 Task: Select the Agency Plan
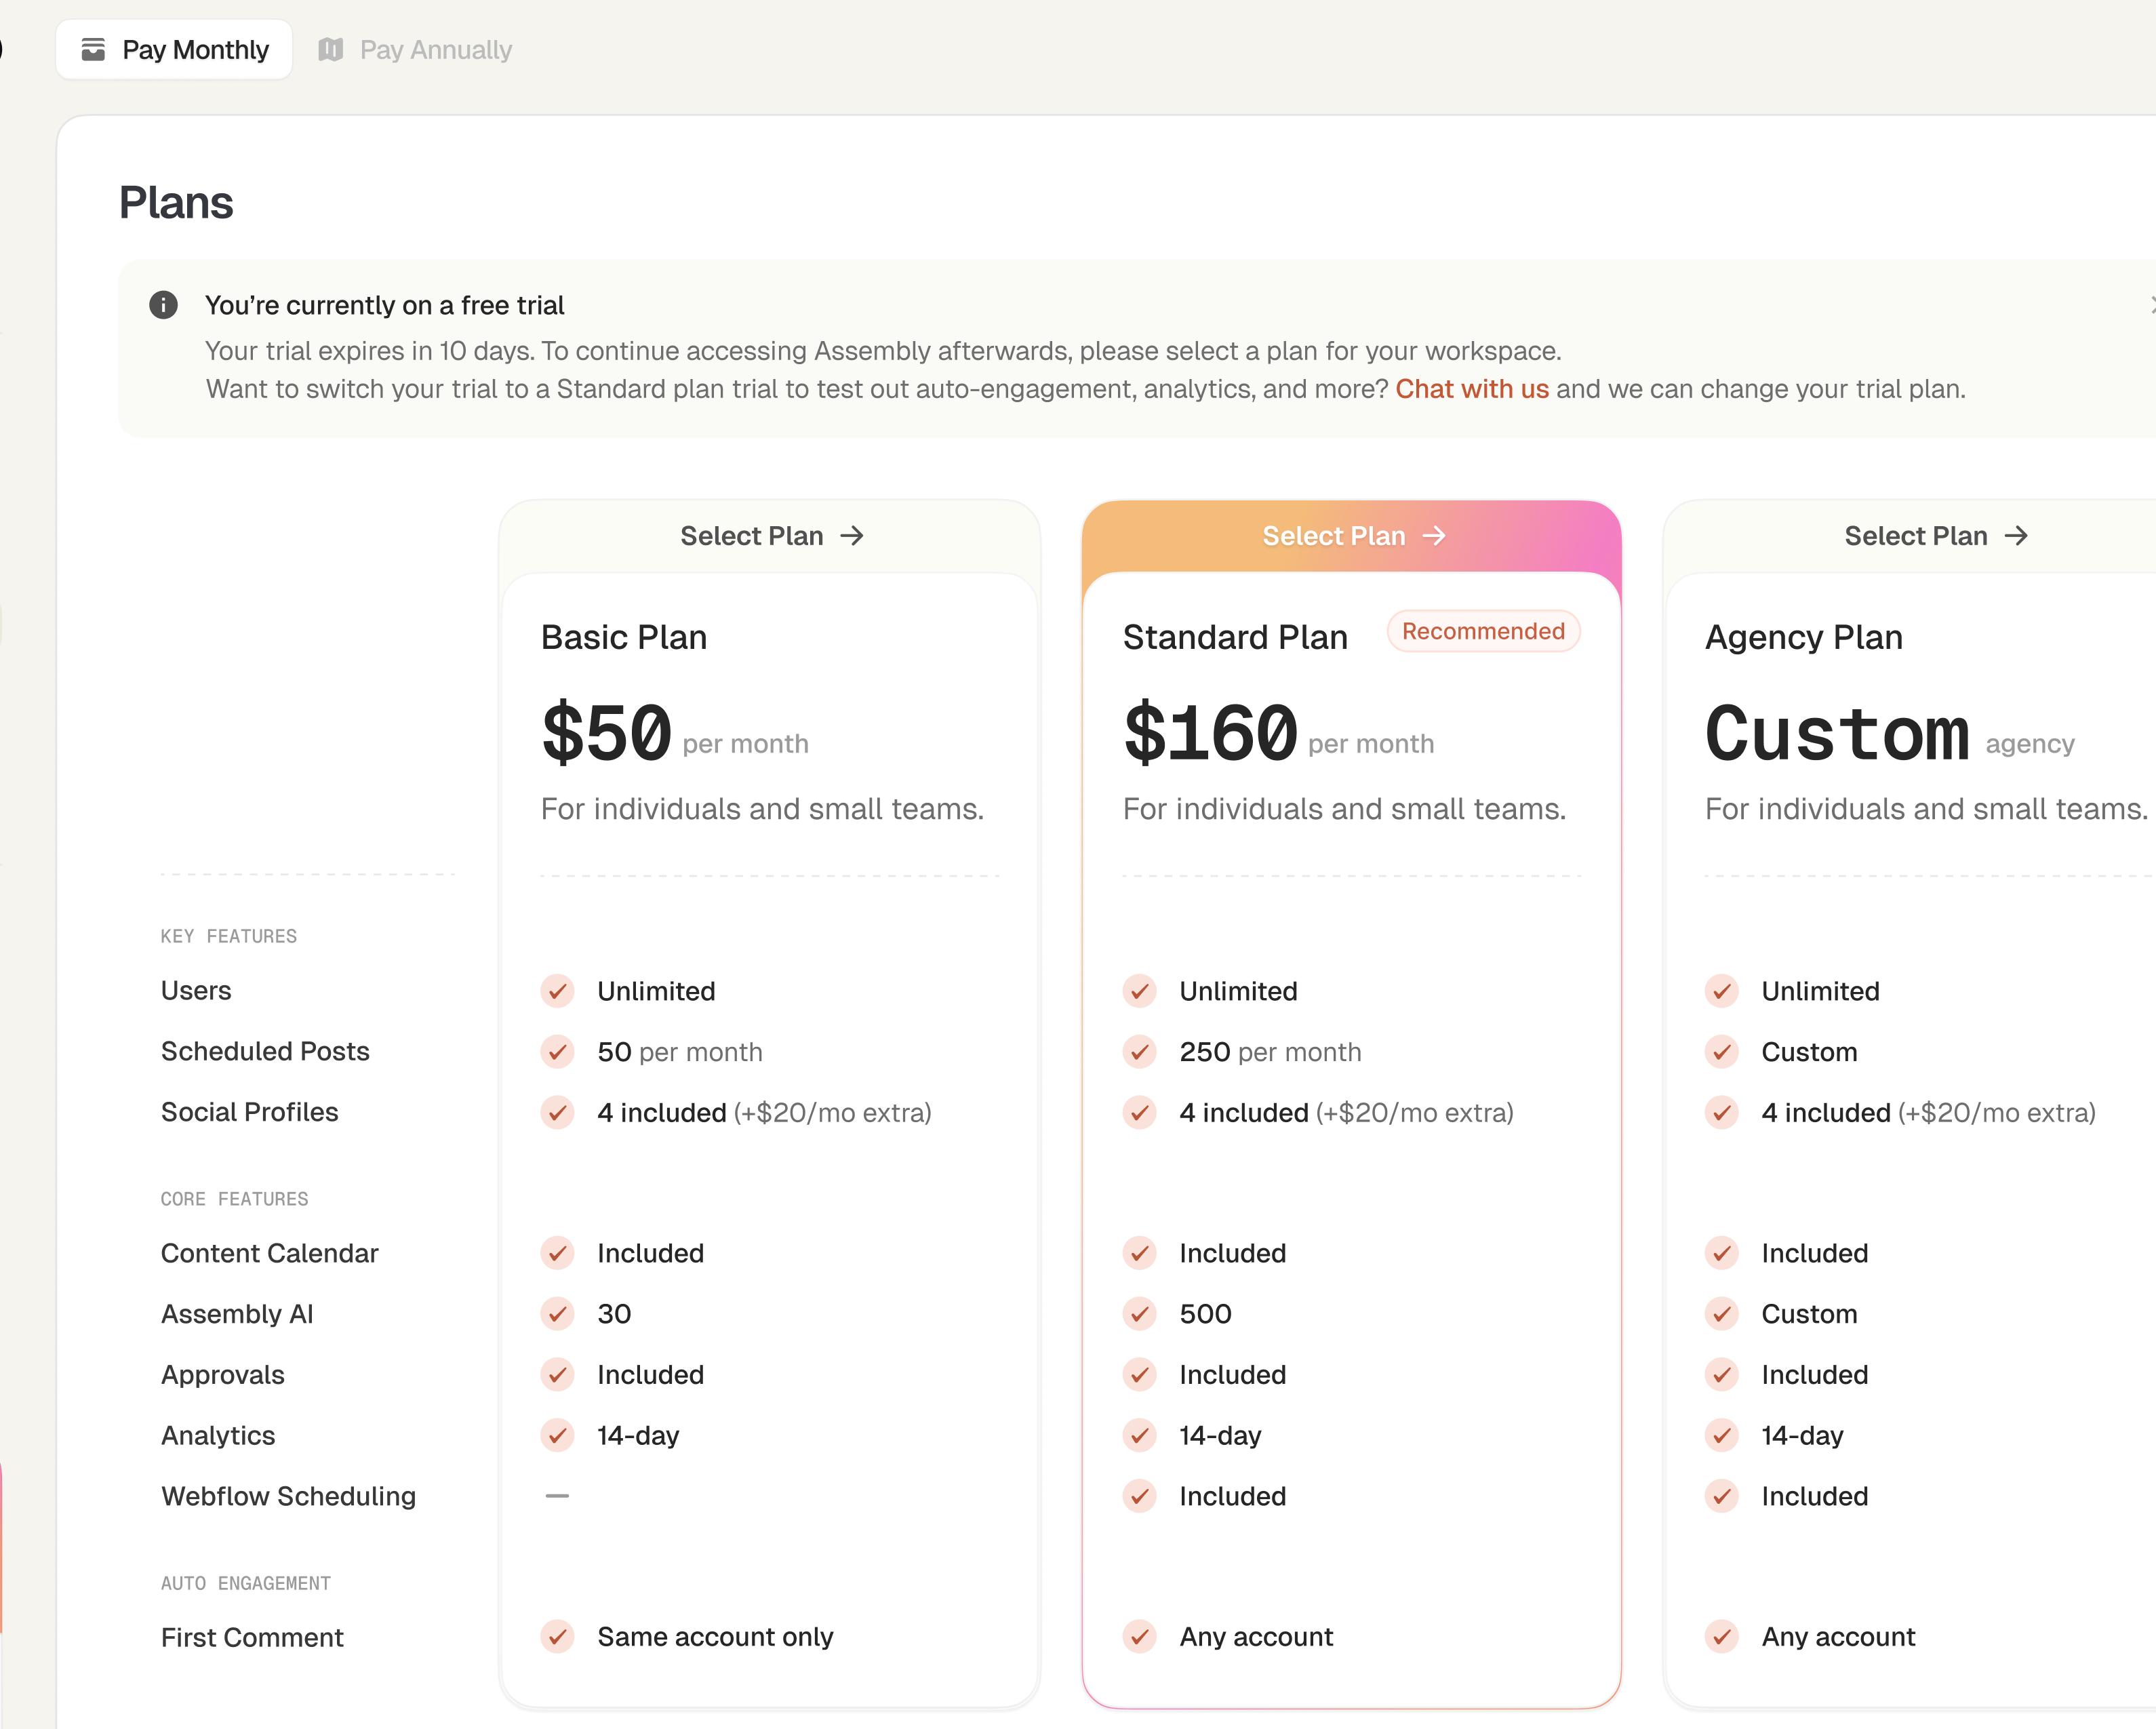coord(1915,536)
